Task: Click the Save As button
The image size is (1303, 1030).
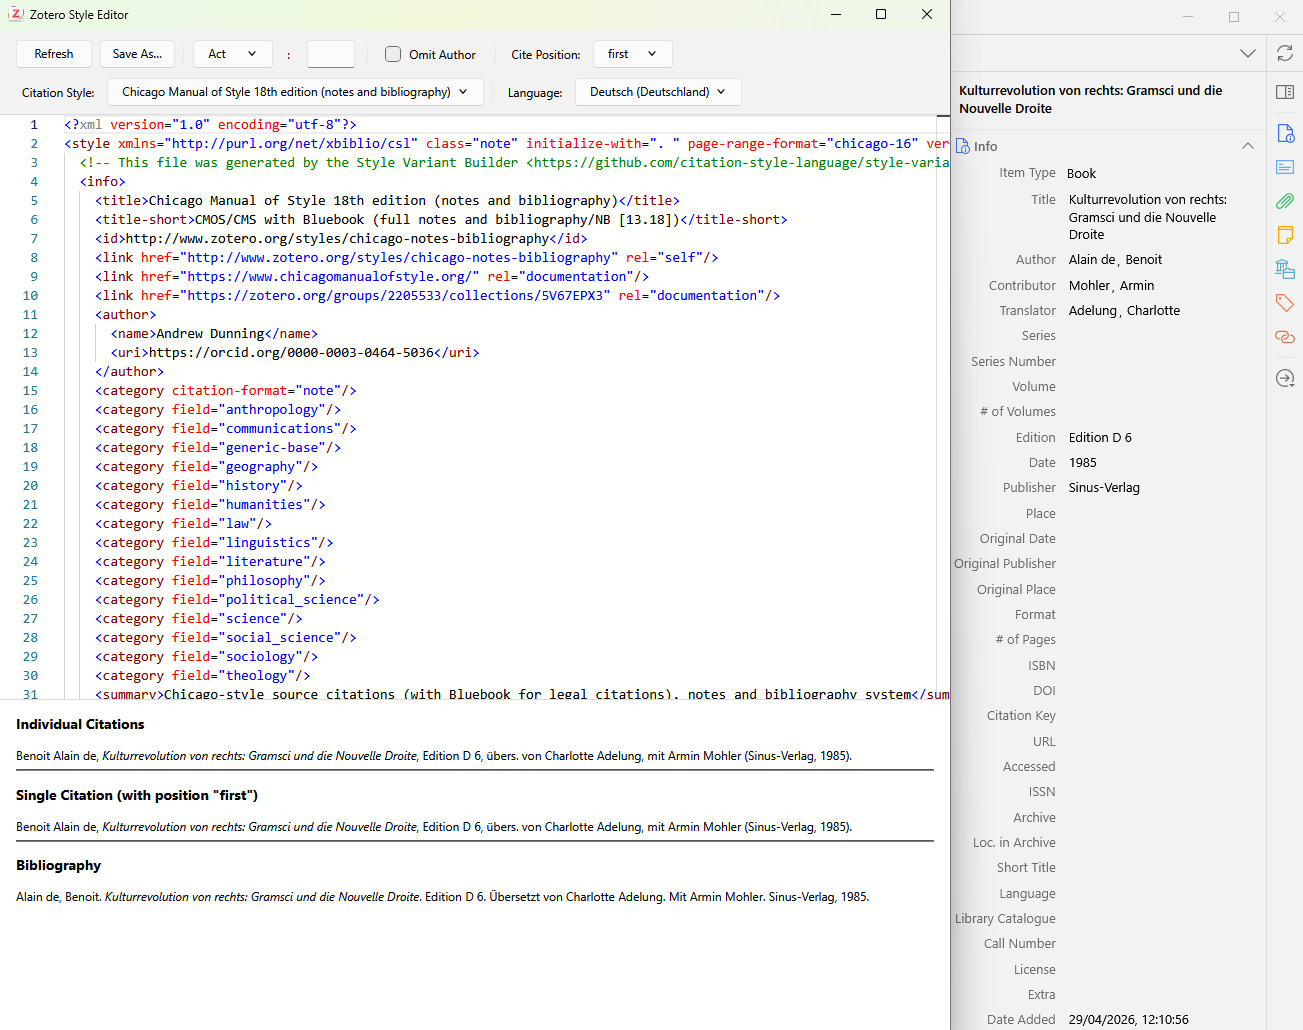Action: pos(137,54)
